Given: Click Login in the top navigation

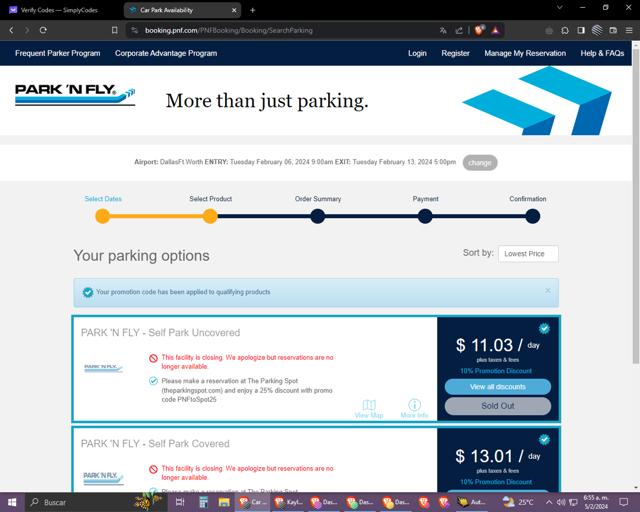Looking at the screenshot, I should [x=417, y=53].
